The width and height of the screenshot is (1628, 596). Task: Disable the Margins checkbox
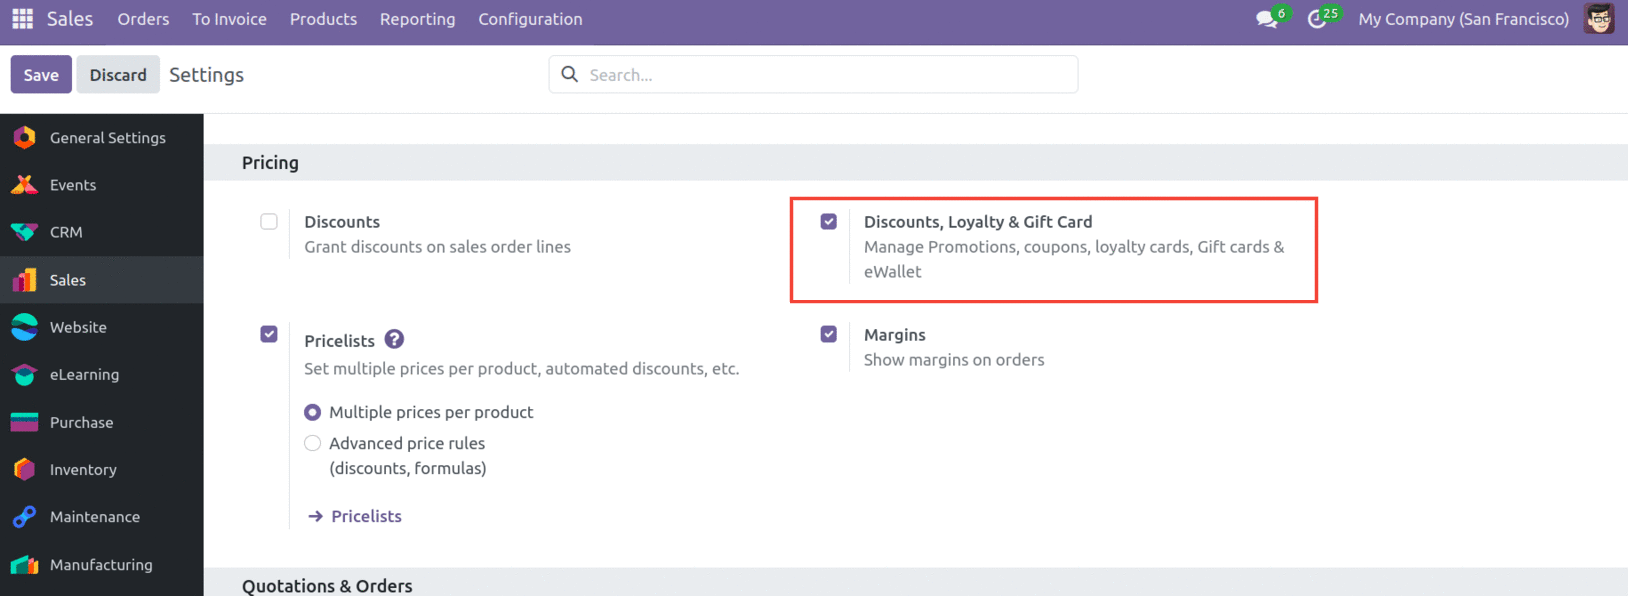pos(829,335)
